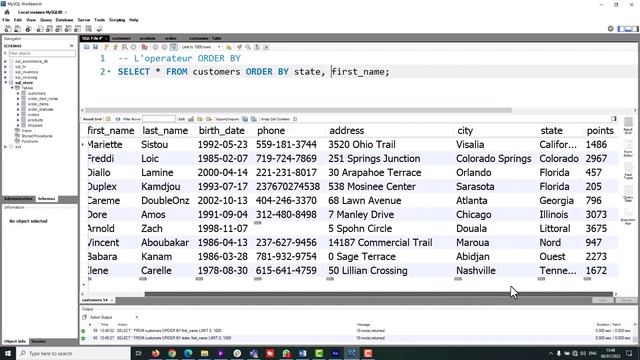Select the address cell 538 Mosinee Center
This screenshot has width=640, height=360.
pyautogui.click(x=372, y=187)
